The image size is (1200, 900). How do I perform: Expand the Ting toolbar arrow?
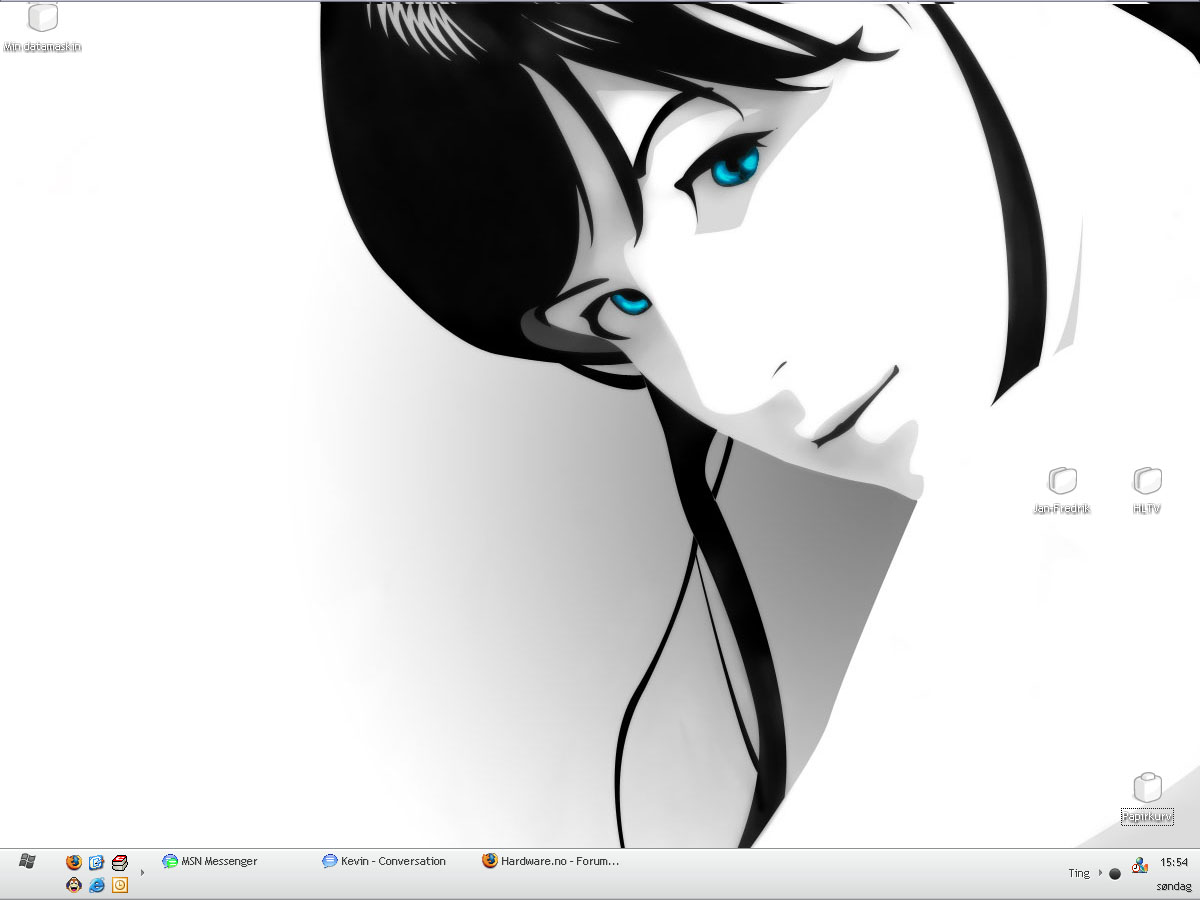click(1100, 873)
